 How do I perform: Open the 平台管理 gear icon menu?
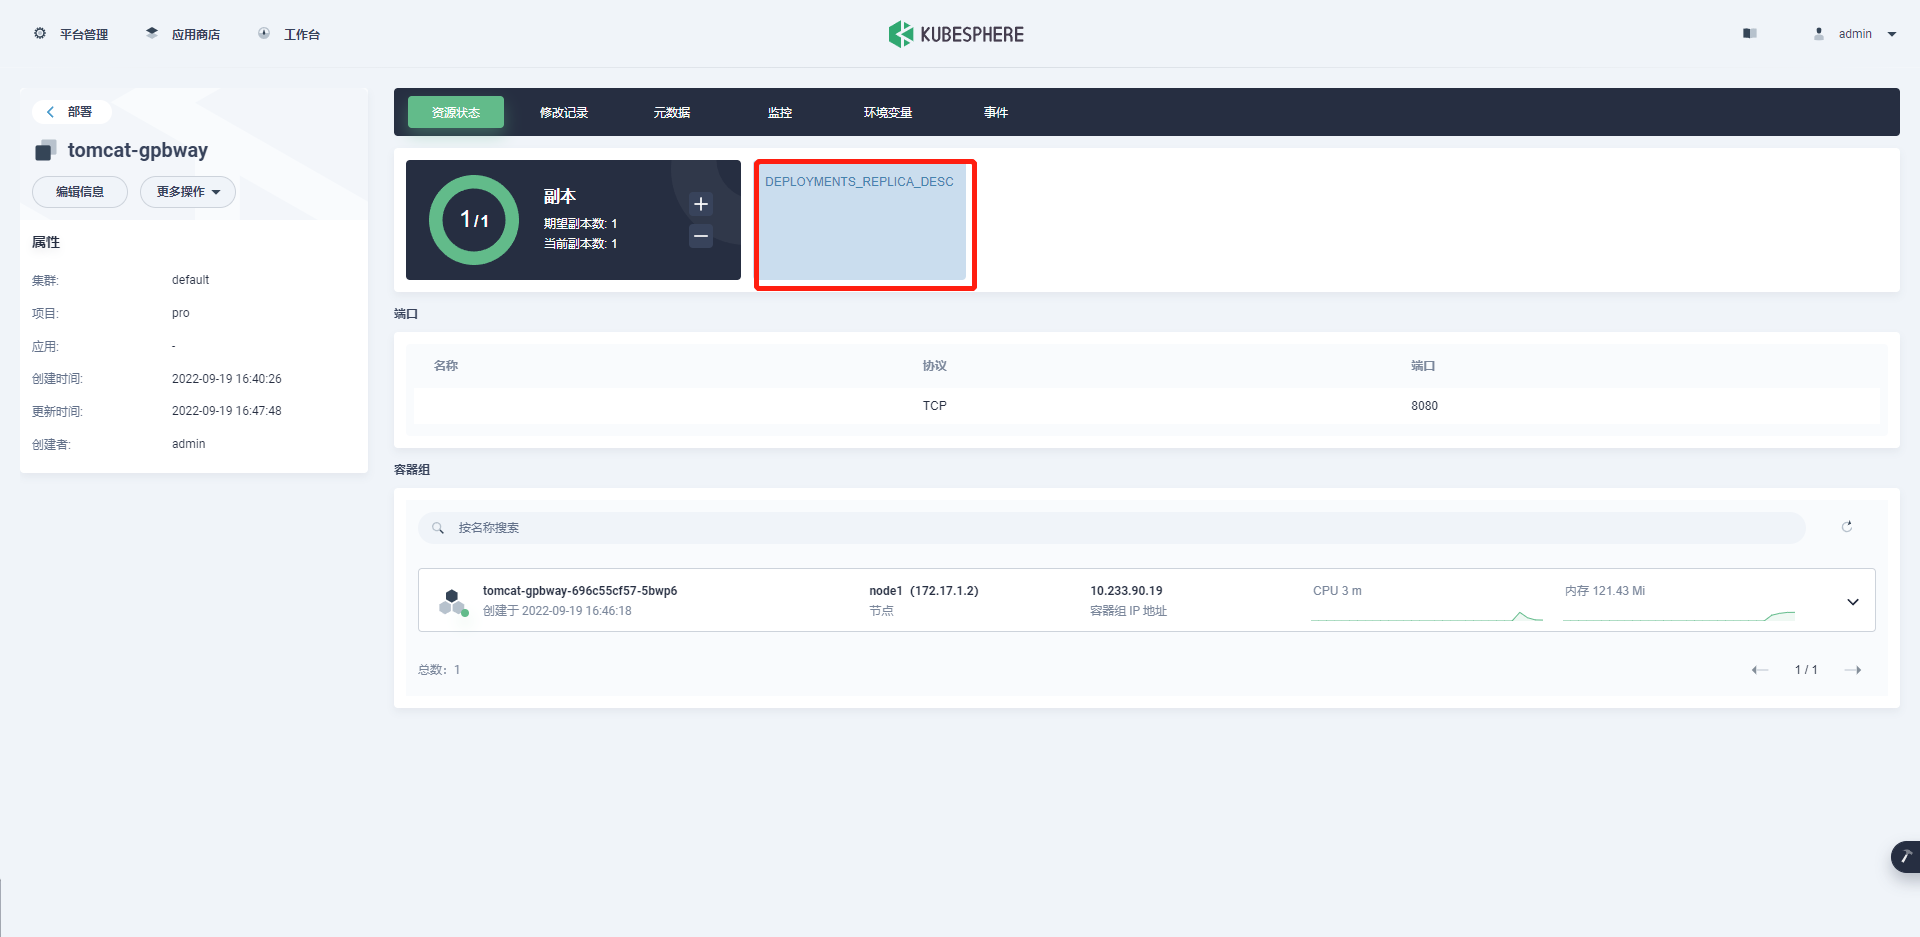pyautogui.click(x=40, y=34)
